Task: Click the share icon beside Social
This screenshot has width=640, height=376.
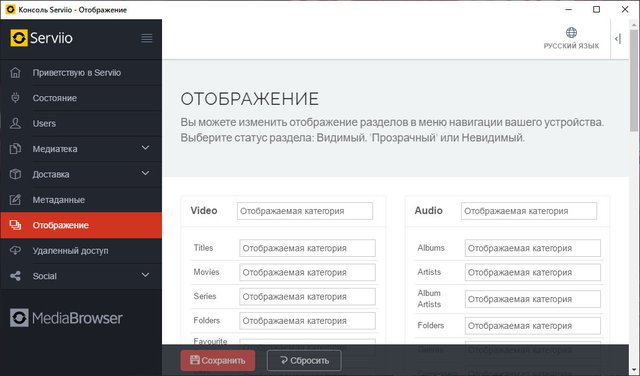Action: 16,276
